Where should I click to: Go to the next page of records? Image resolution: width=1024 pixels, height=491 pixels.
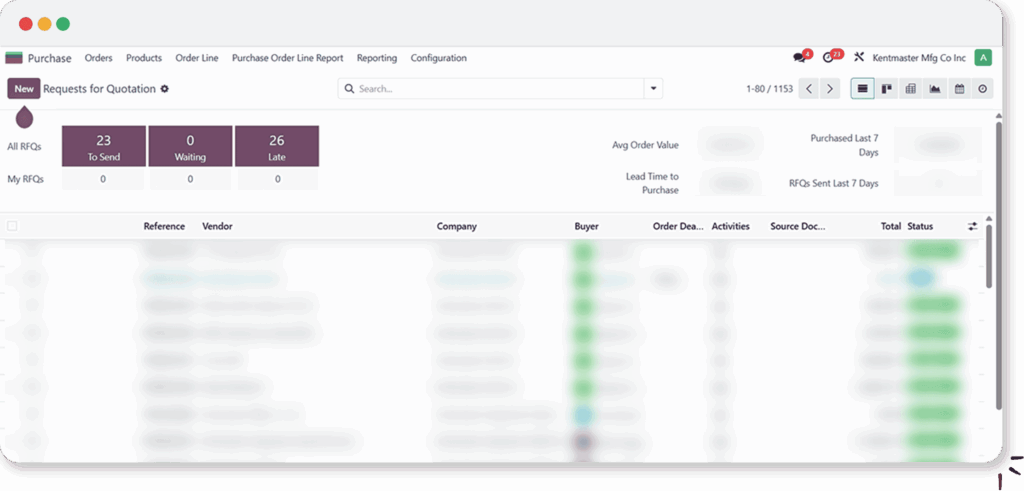pyautogui.click(x=830, y=89)
